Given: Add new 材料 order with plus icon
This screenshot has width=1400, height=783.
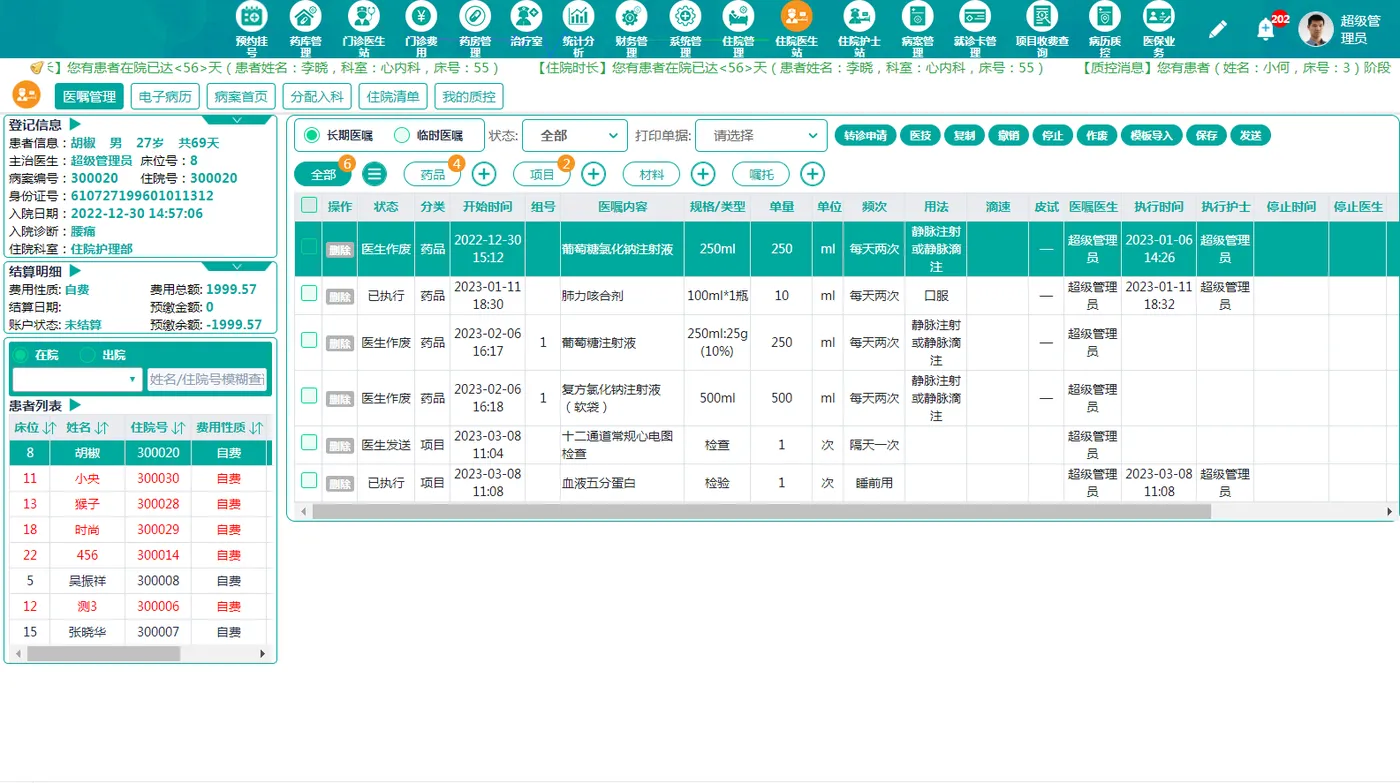Looking at the screenshot, I should pos(703,174).
